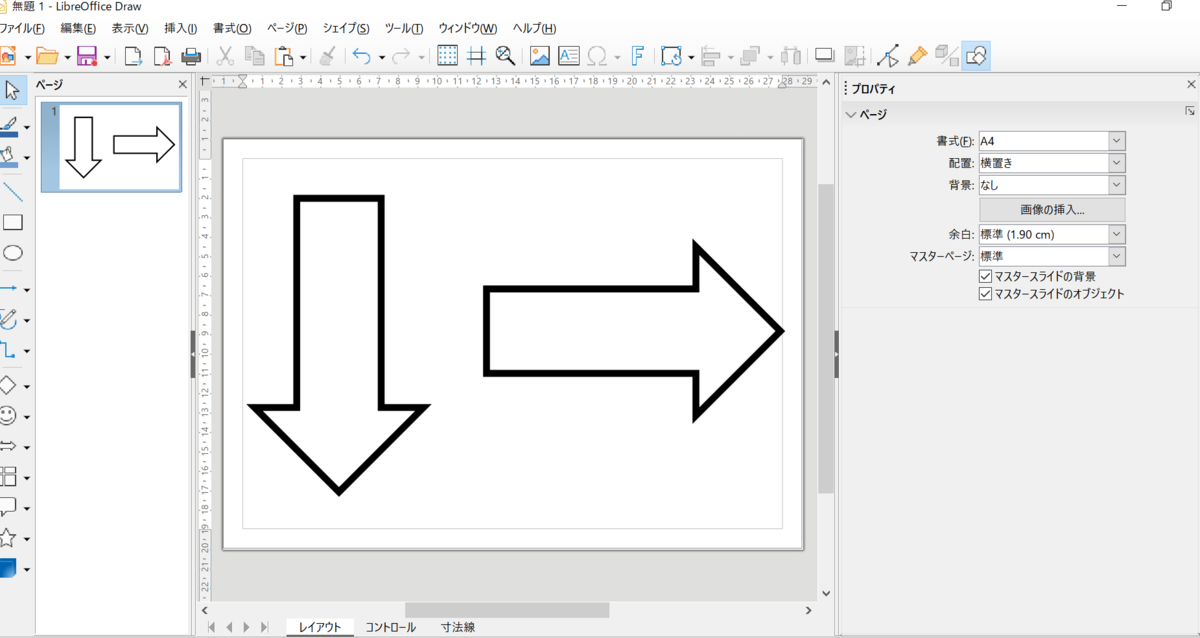
Task: Insert a text box
Action: [569, 55]
